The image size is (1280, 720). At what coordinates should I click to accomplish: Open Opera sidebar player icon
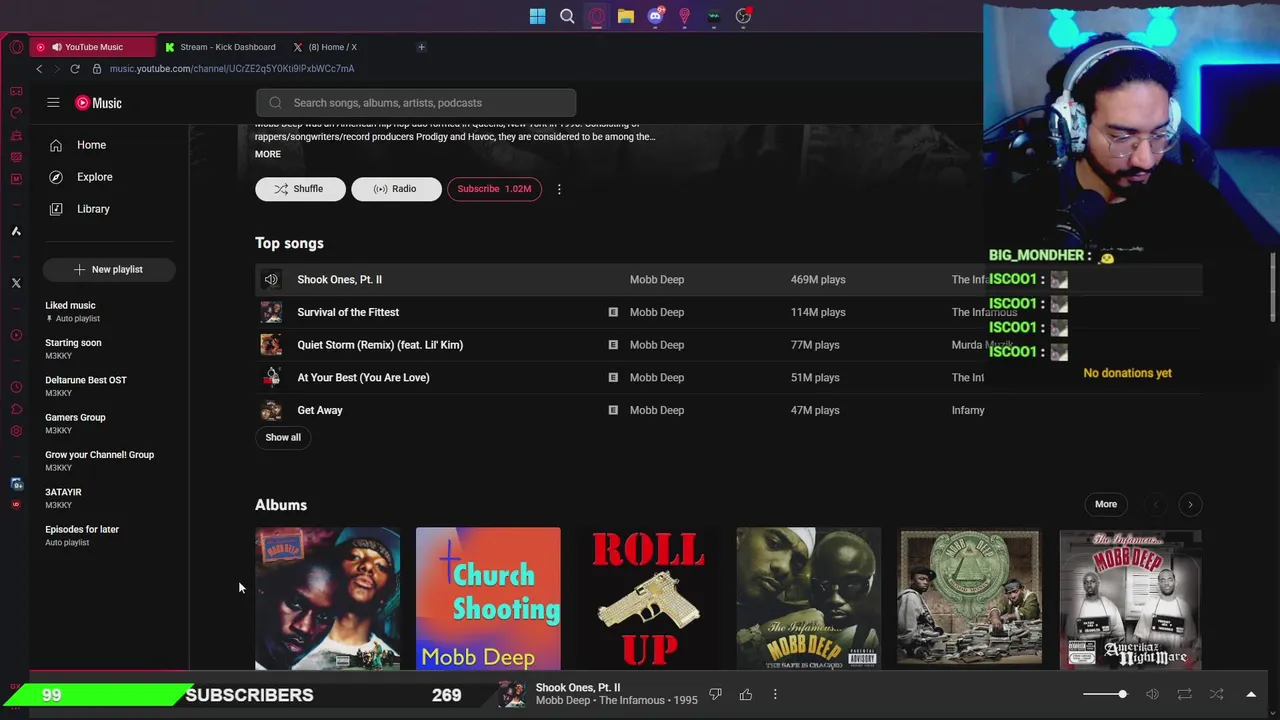(x=16, y=335)
